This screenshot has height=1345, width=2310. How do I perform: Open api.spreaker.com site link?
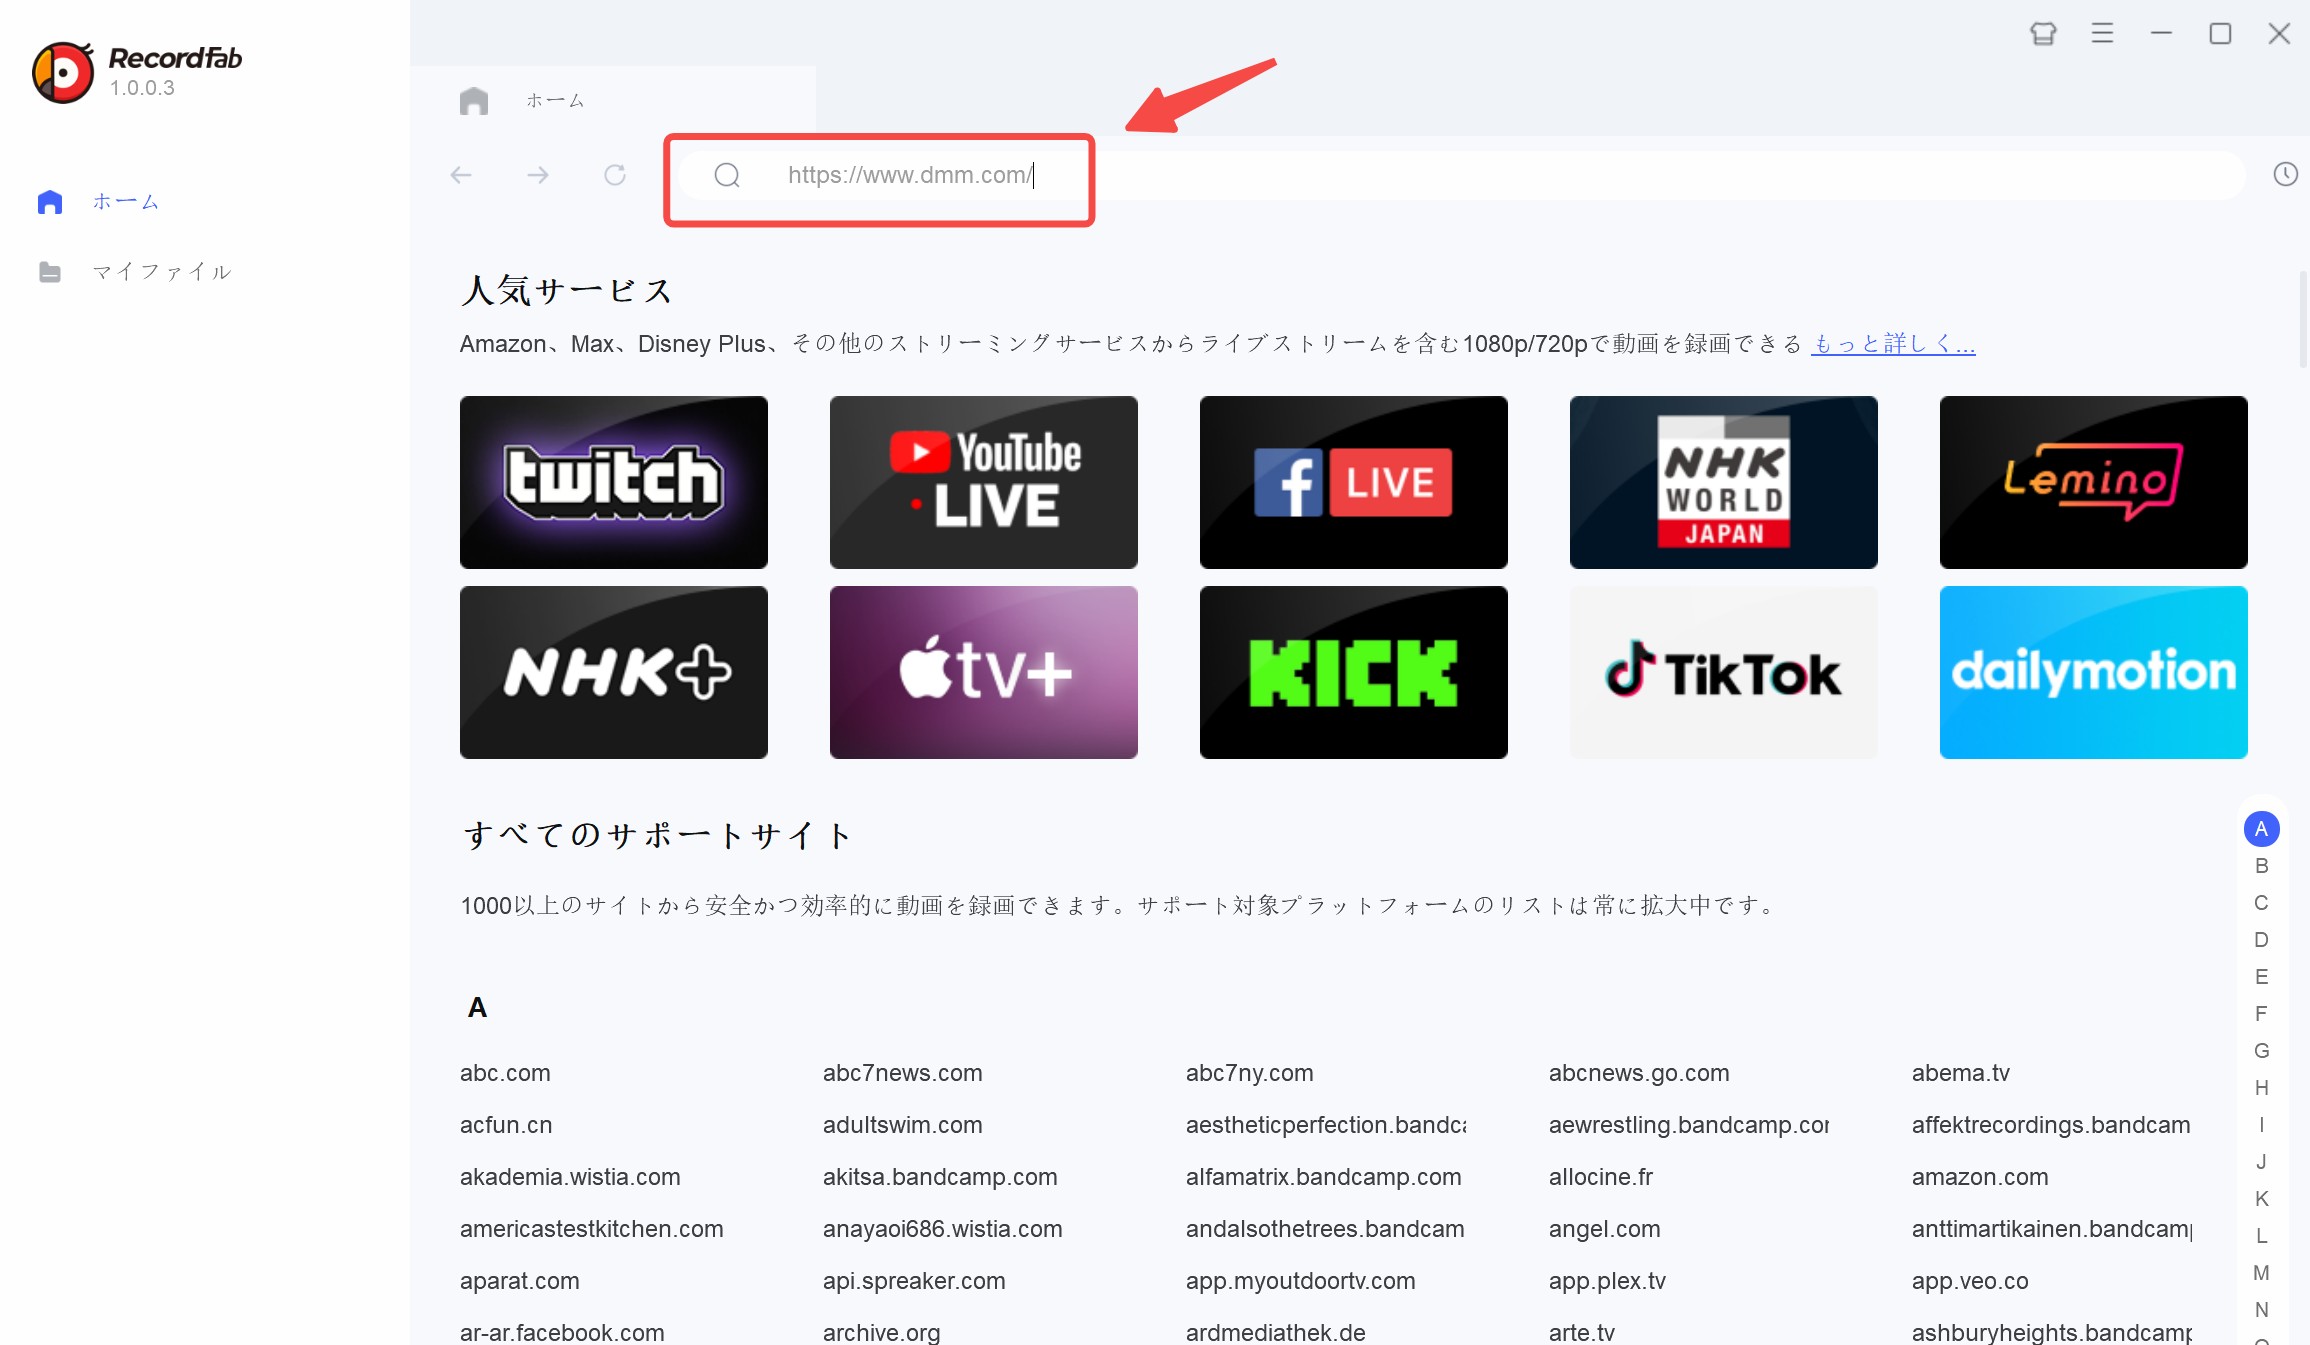tap(914, 1281)
